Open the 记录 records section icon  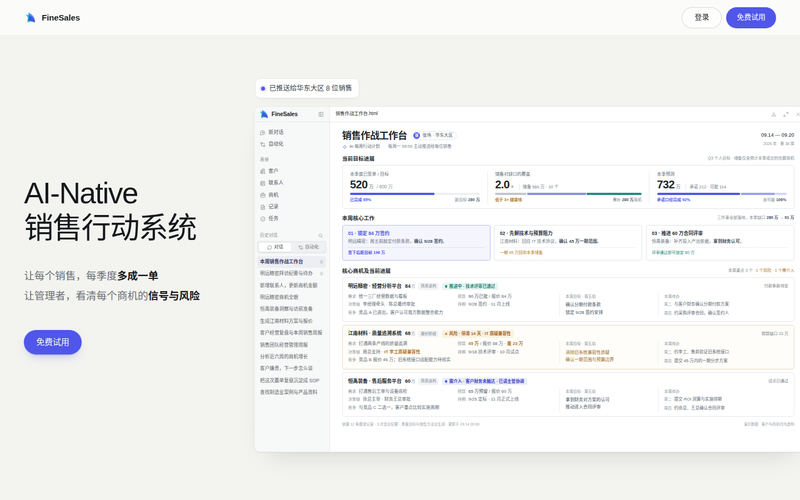(x=263, y=207)
